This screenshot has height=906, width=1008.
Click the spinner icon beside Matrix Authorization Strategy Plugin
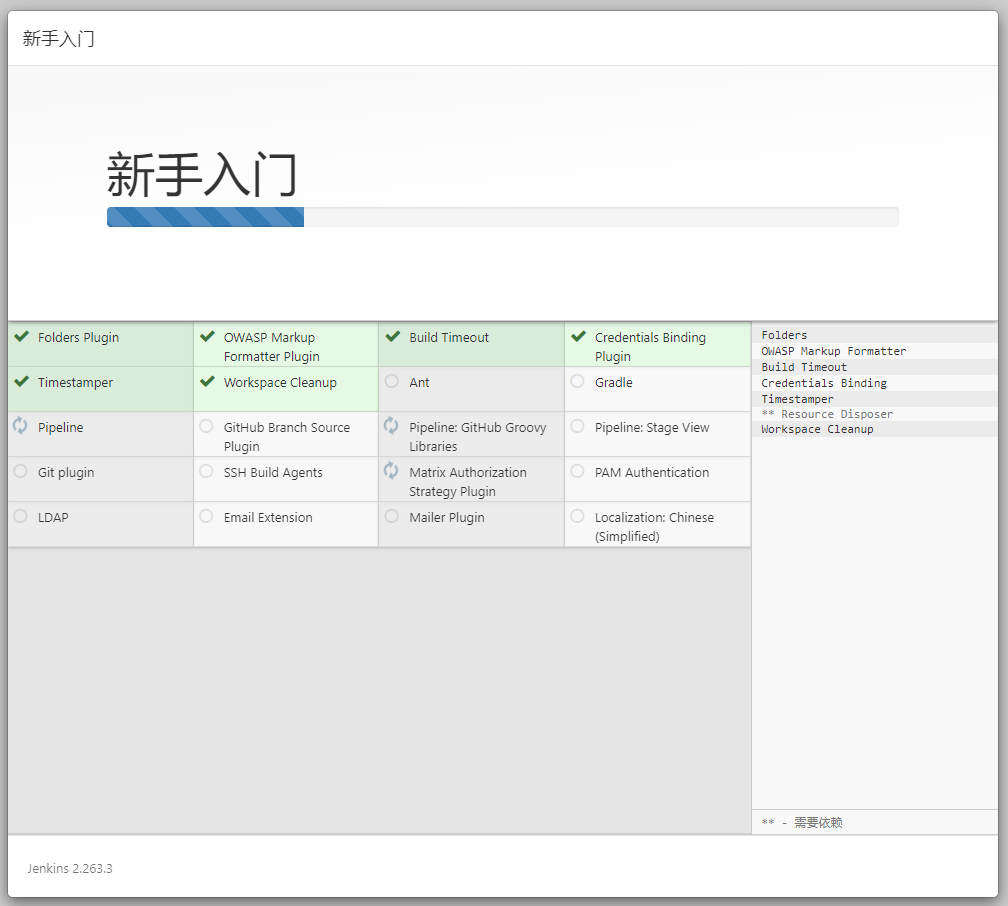click(392, 471)
